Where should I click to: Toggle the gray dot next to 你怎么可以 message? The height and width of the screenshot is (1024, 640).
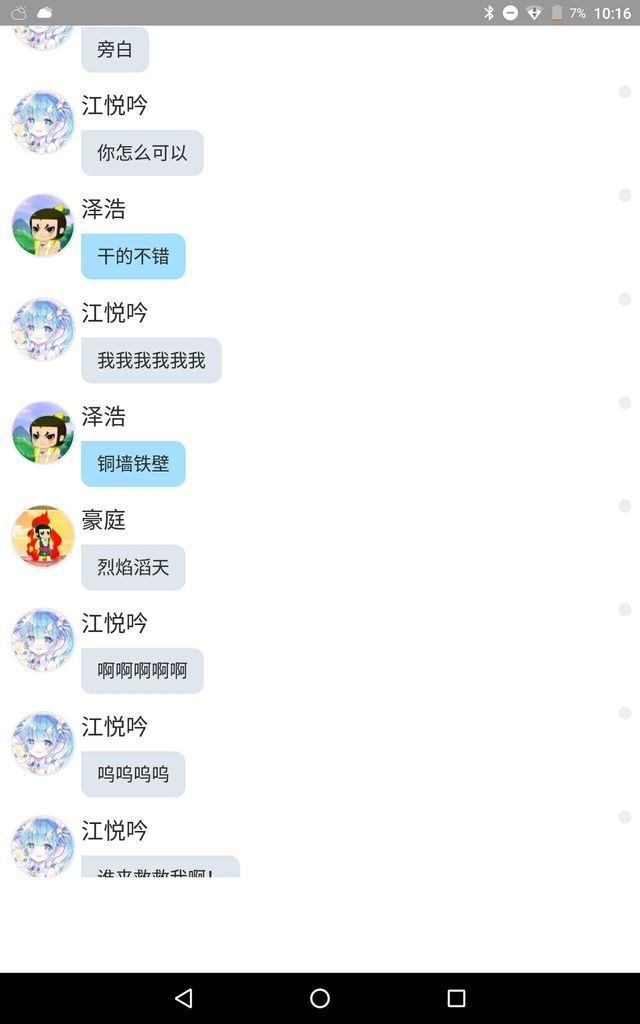[x=625, y=91]
